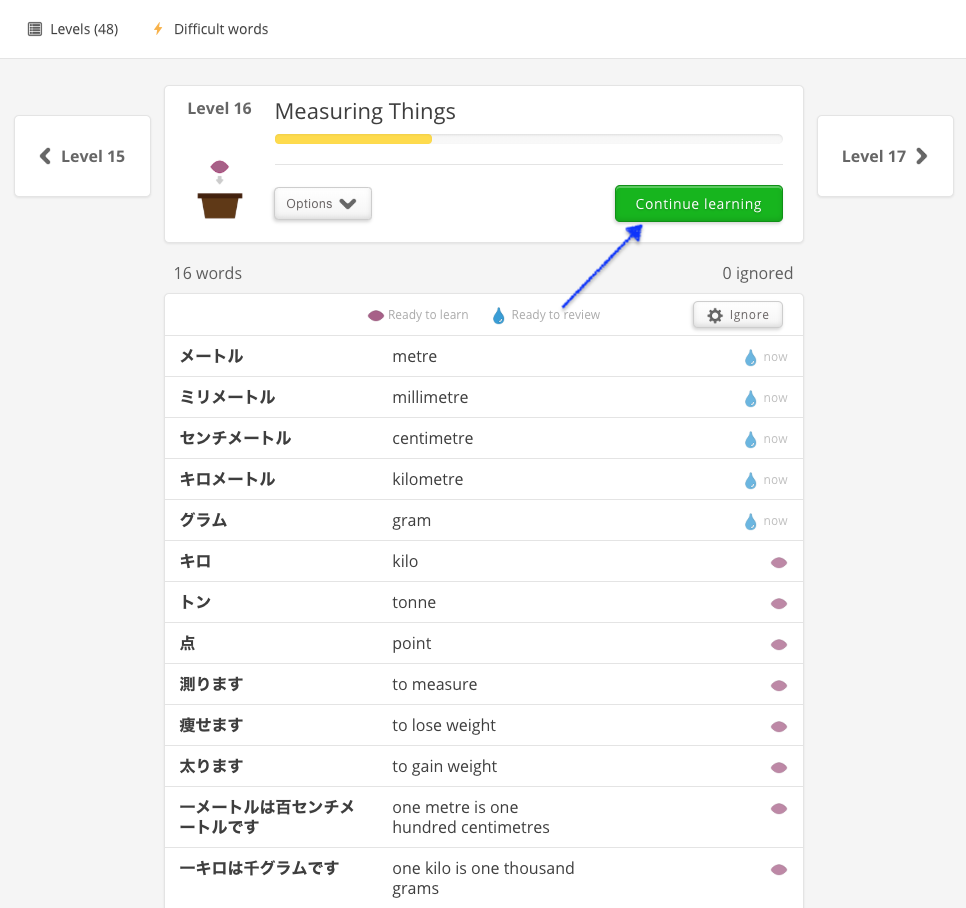The width and height of the screenshot is (966, 908).
Task: Open the Options dropdown
Action: 323,203
